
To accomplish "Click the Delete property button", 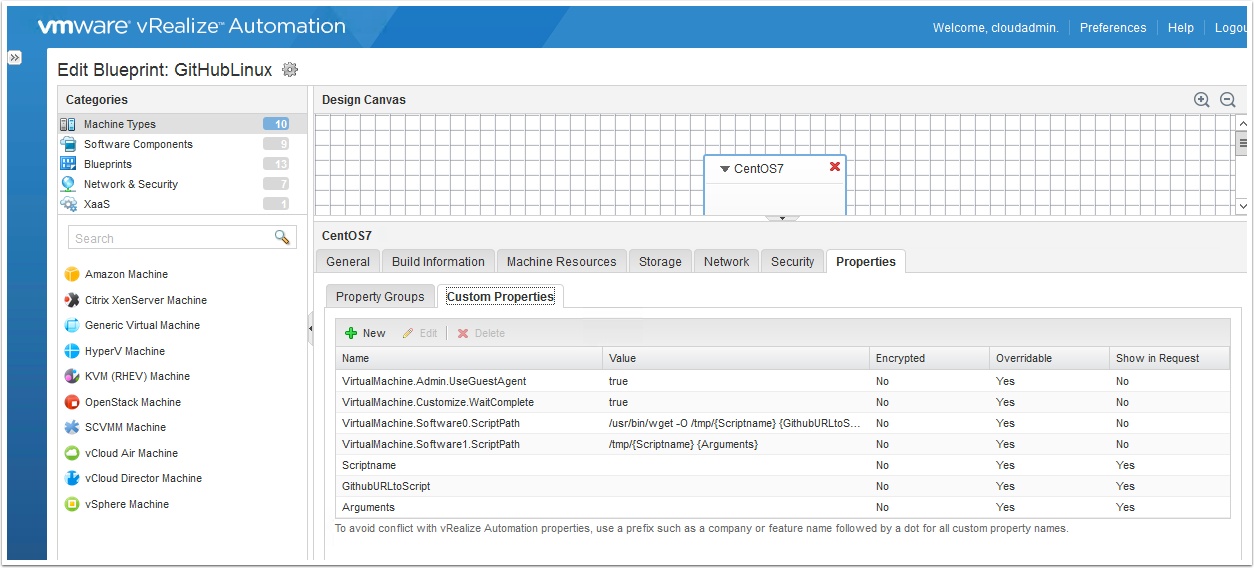I will [481, 333].
